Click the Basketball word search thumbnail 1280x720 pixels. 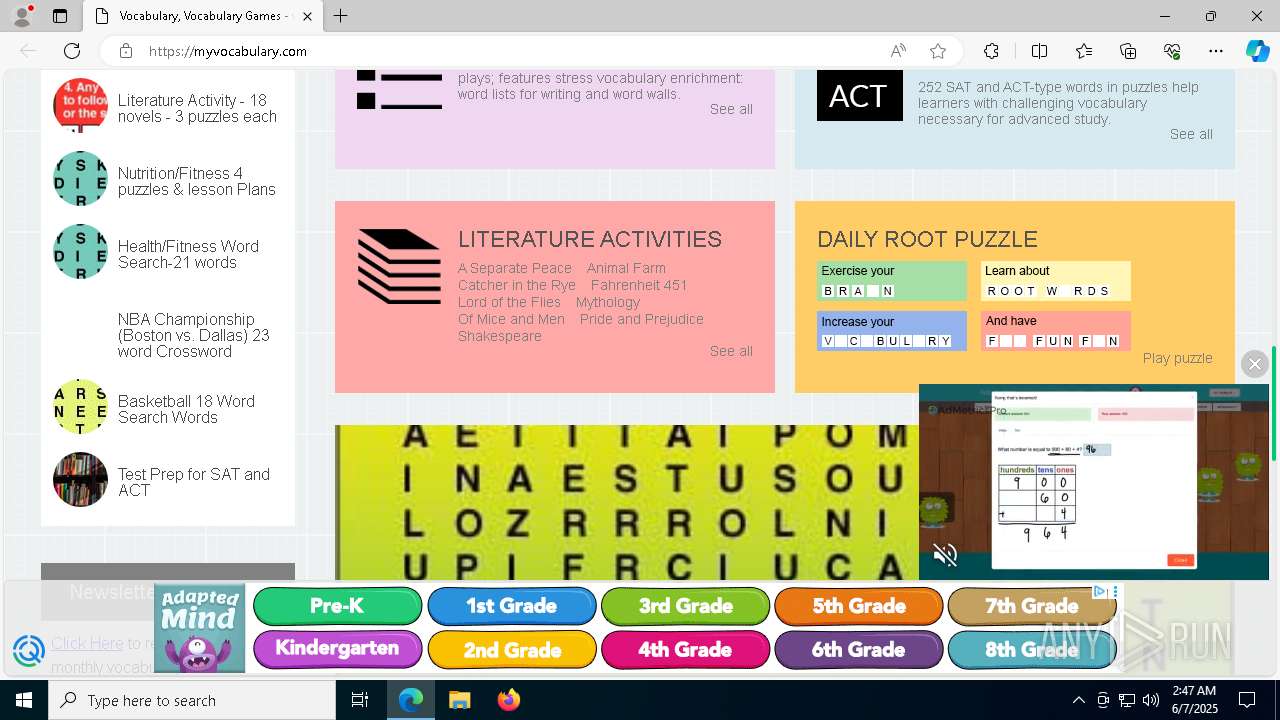[80, 406]
